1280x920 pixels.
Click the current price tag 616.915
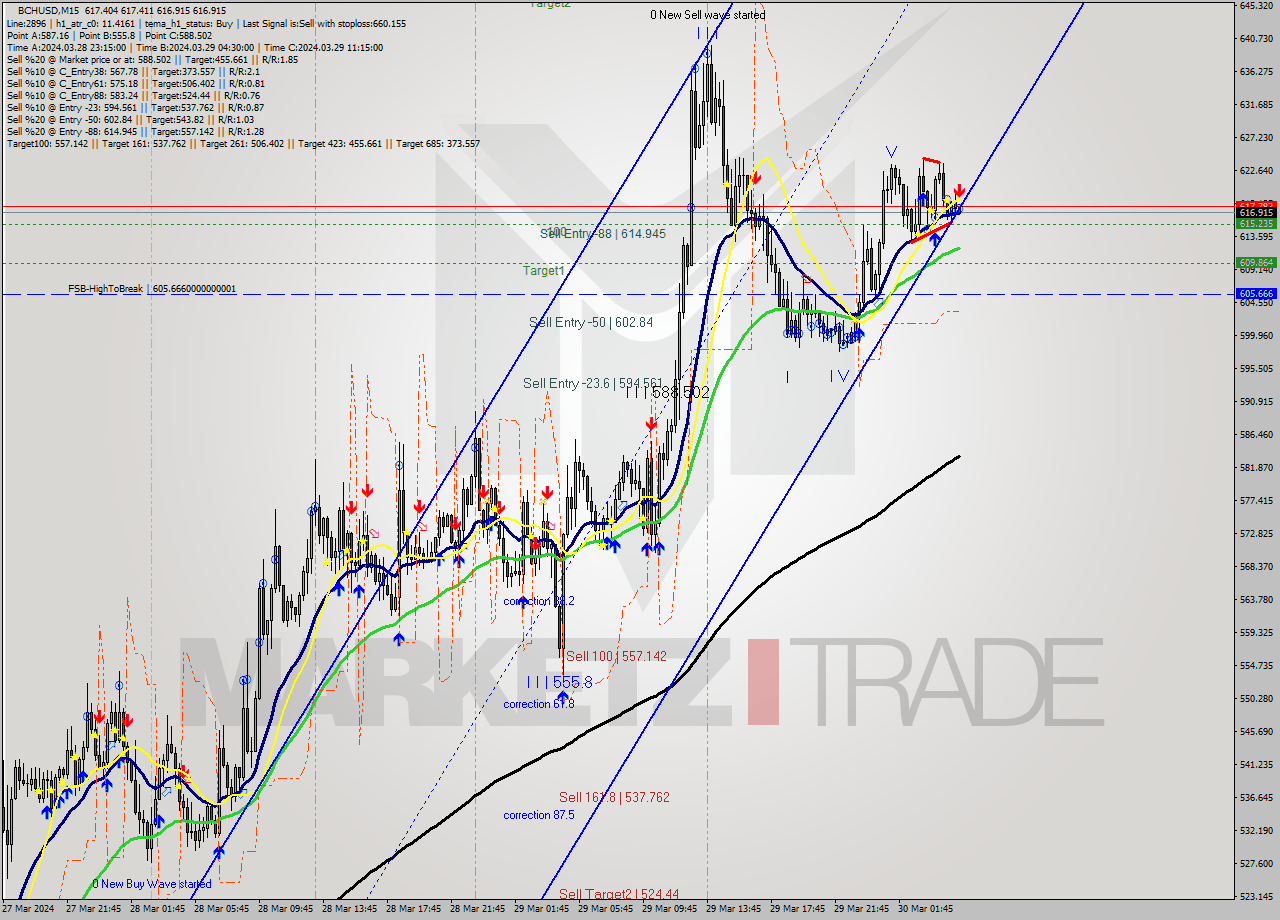point(1256,213)
